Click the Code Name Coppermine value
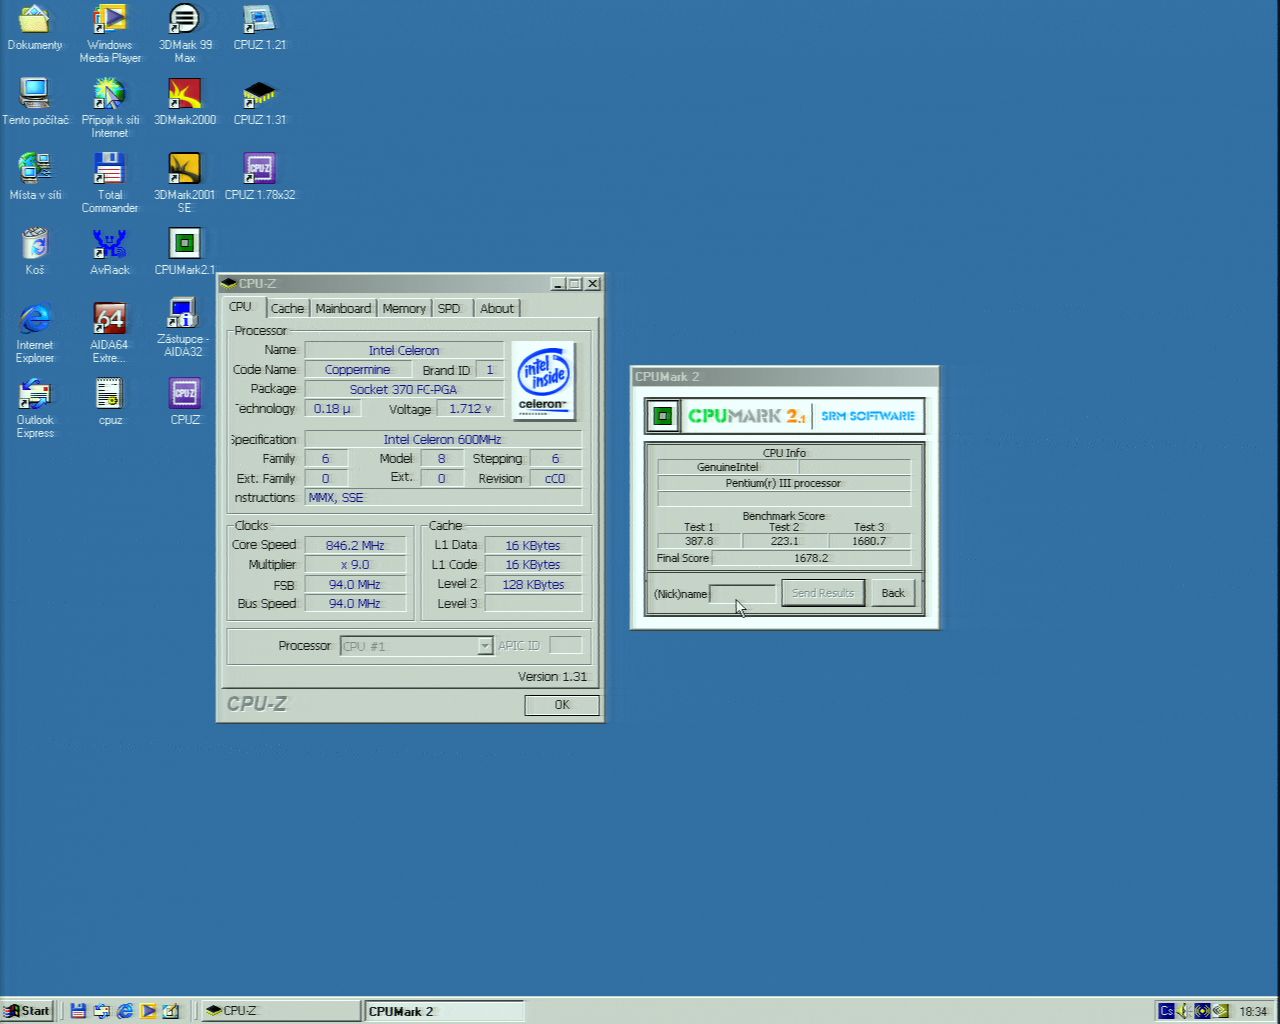 coord(357,370)
